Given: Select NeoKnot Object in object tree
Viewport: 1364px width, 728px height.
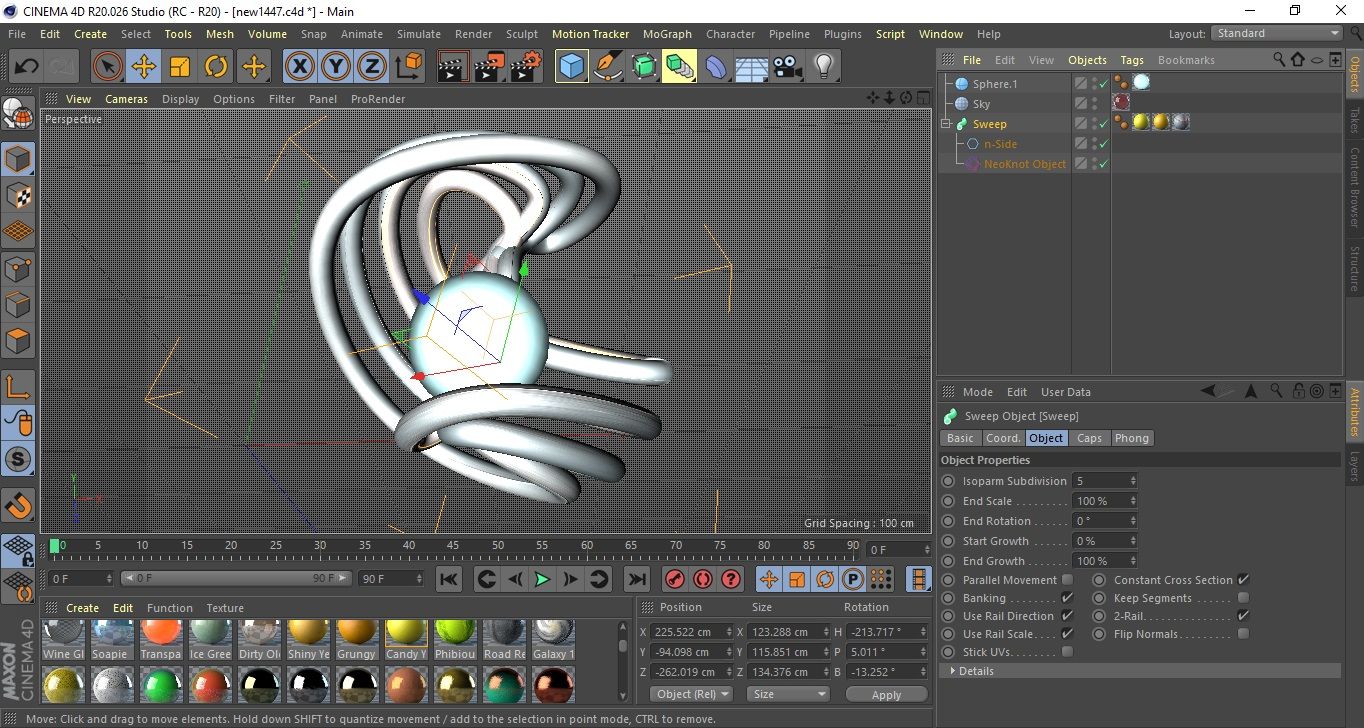Looking at the screenshot, I should click(1024, 164).
